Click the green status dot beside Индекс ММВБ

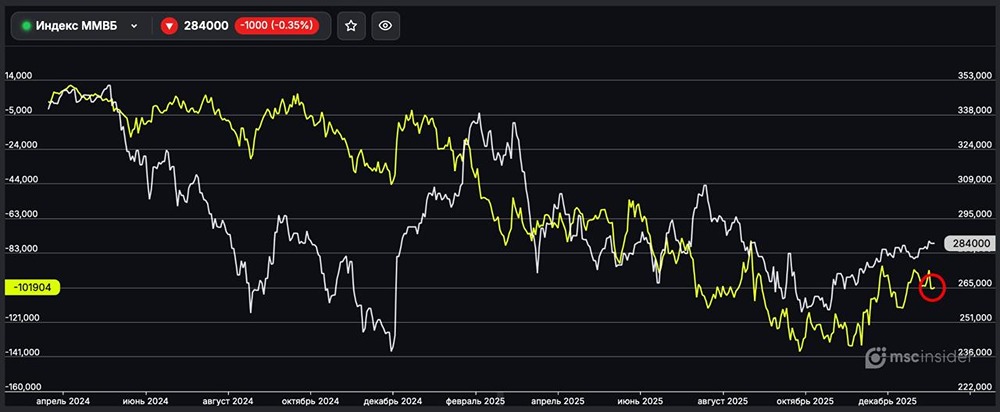point(27,26)
